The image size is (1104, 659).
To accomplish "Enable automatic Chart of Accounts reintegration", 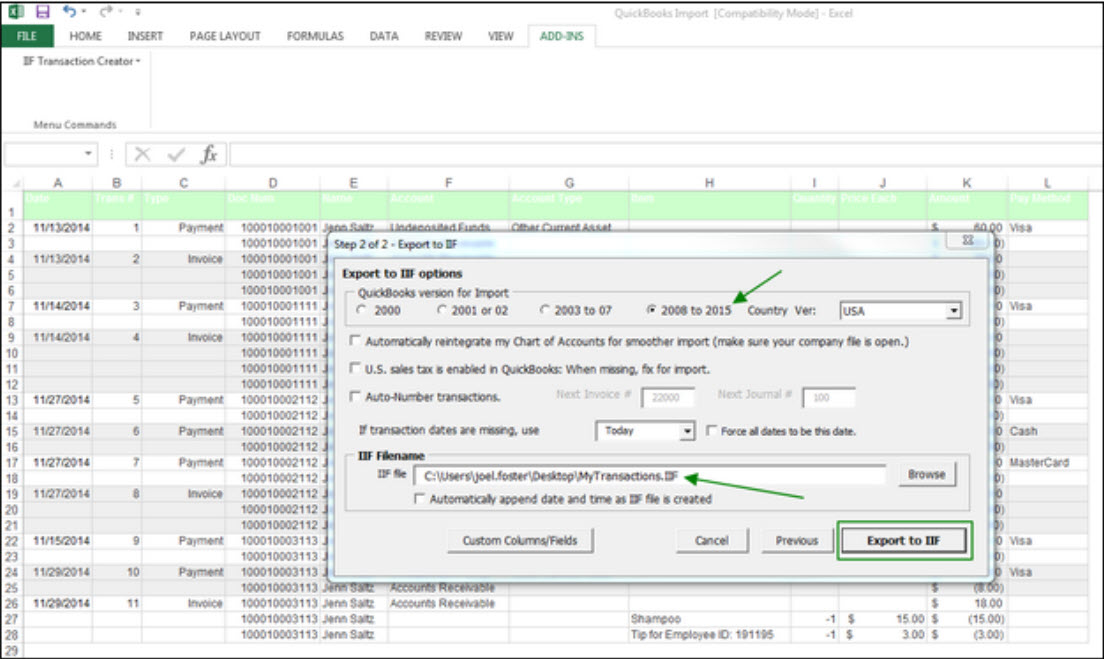I will [x=356, y=341].
